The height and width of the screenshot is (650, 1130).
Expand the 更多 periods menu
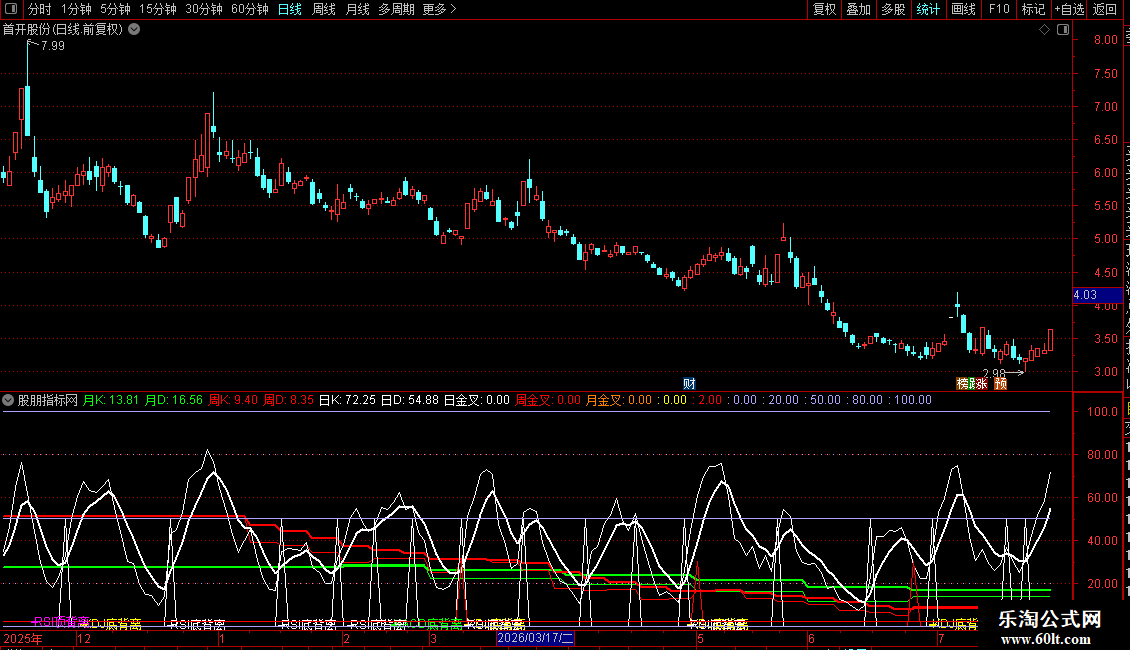click(439, 9)
